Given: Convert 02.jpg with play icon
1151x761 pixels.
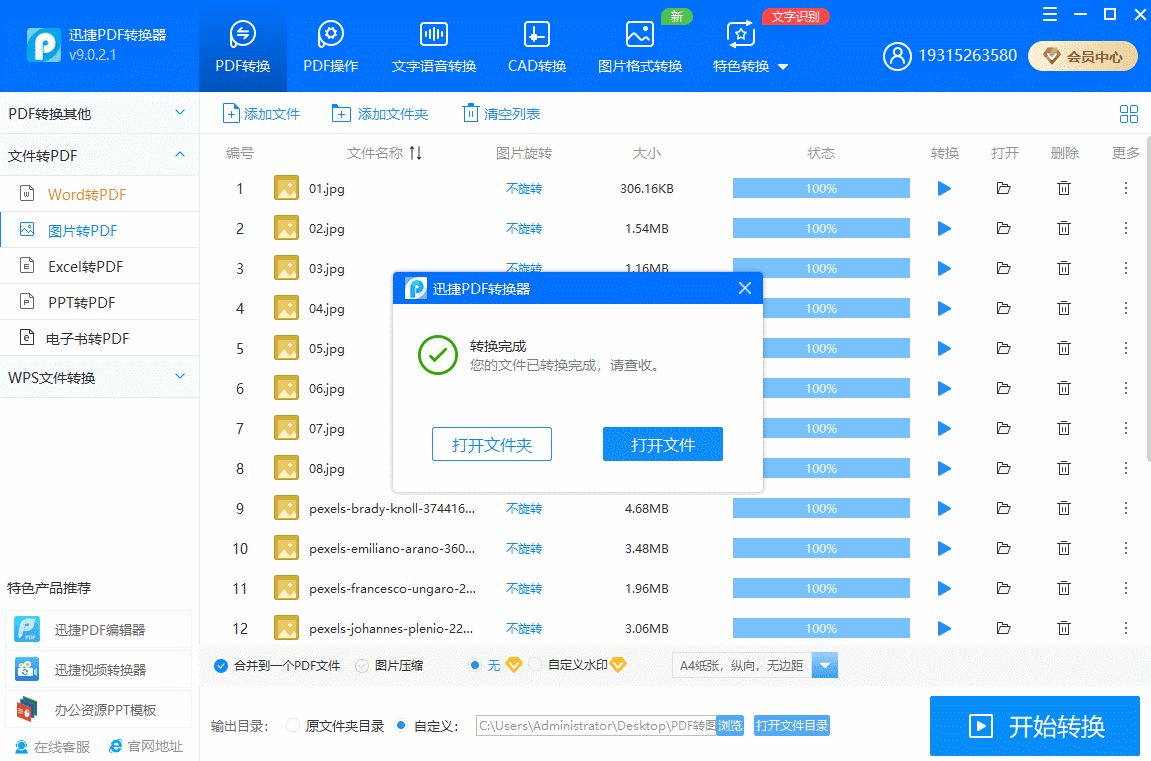Looking at the screenshot, I should 944,228.
